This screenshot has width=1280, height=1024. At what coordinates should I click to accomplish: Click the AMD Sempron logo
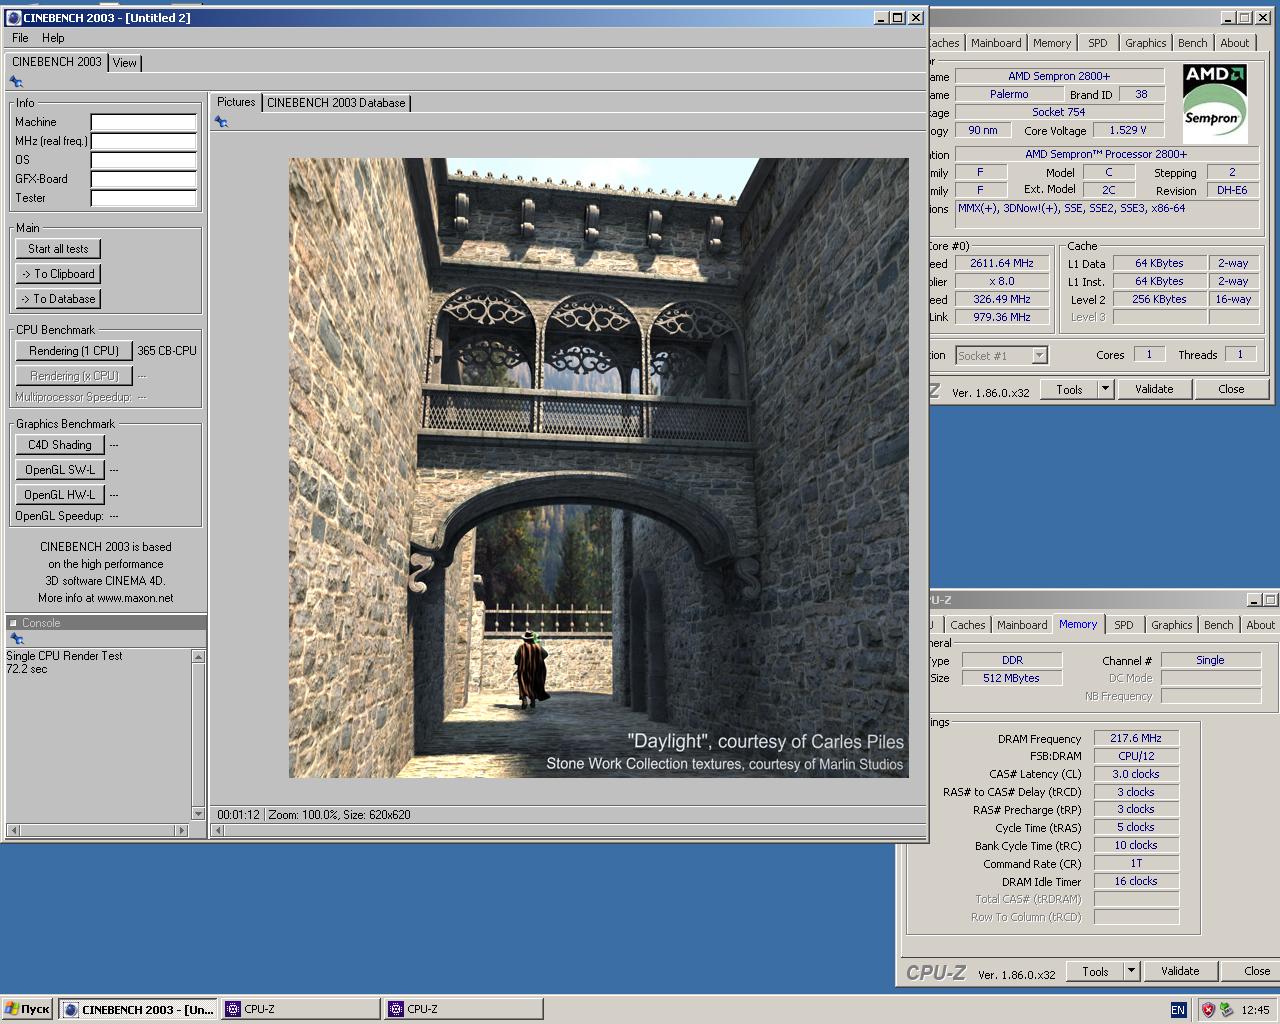(1214, 104)
